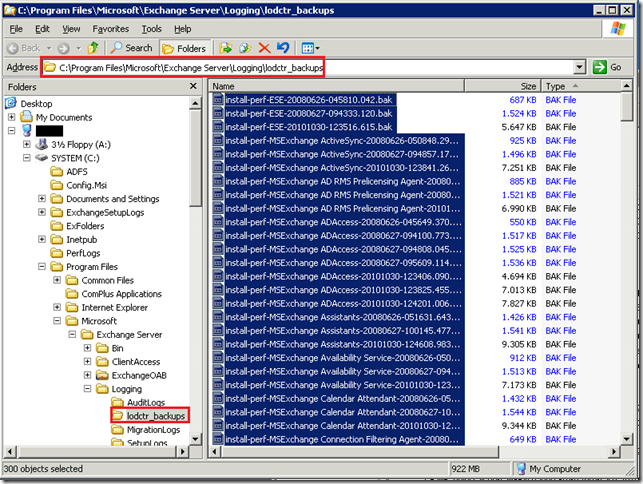Open the Favorites menu
Screen dimensions: 643x484
click(111, 29)
